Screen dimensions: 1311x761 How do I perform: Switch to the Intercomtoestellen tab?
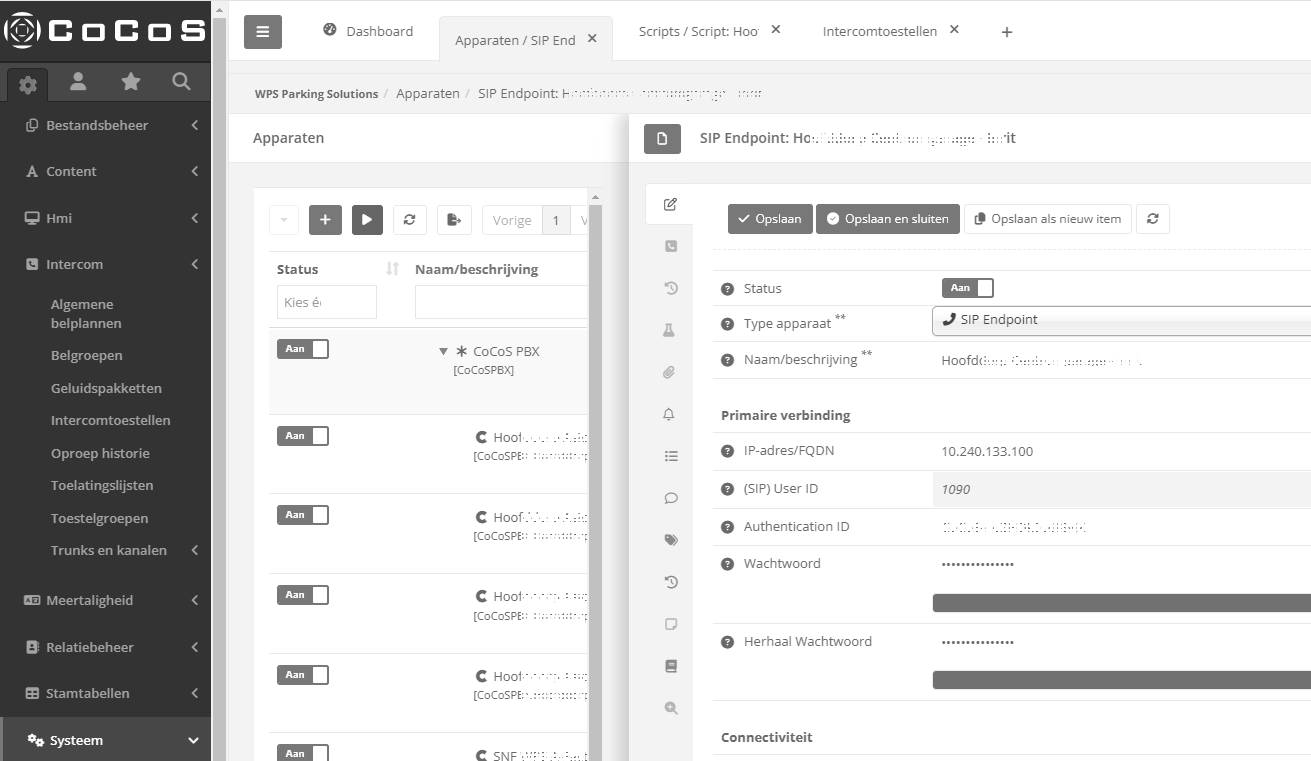coord(879,31)
